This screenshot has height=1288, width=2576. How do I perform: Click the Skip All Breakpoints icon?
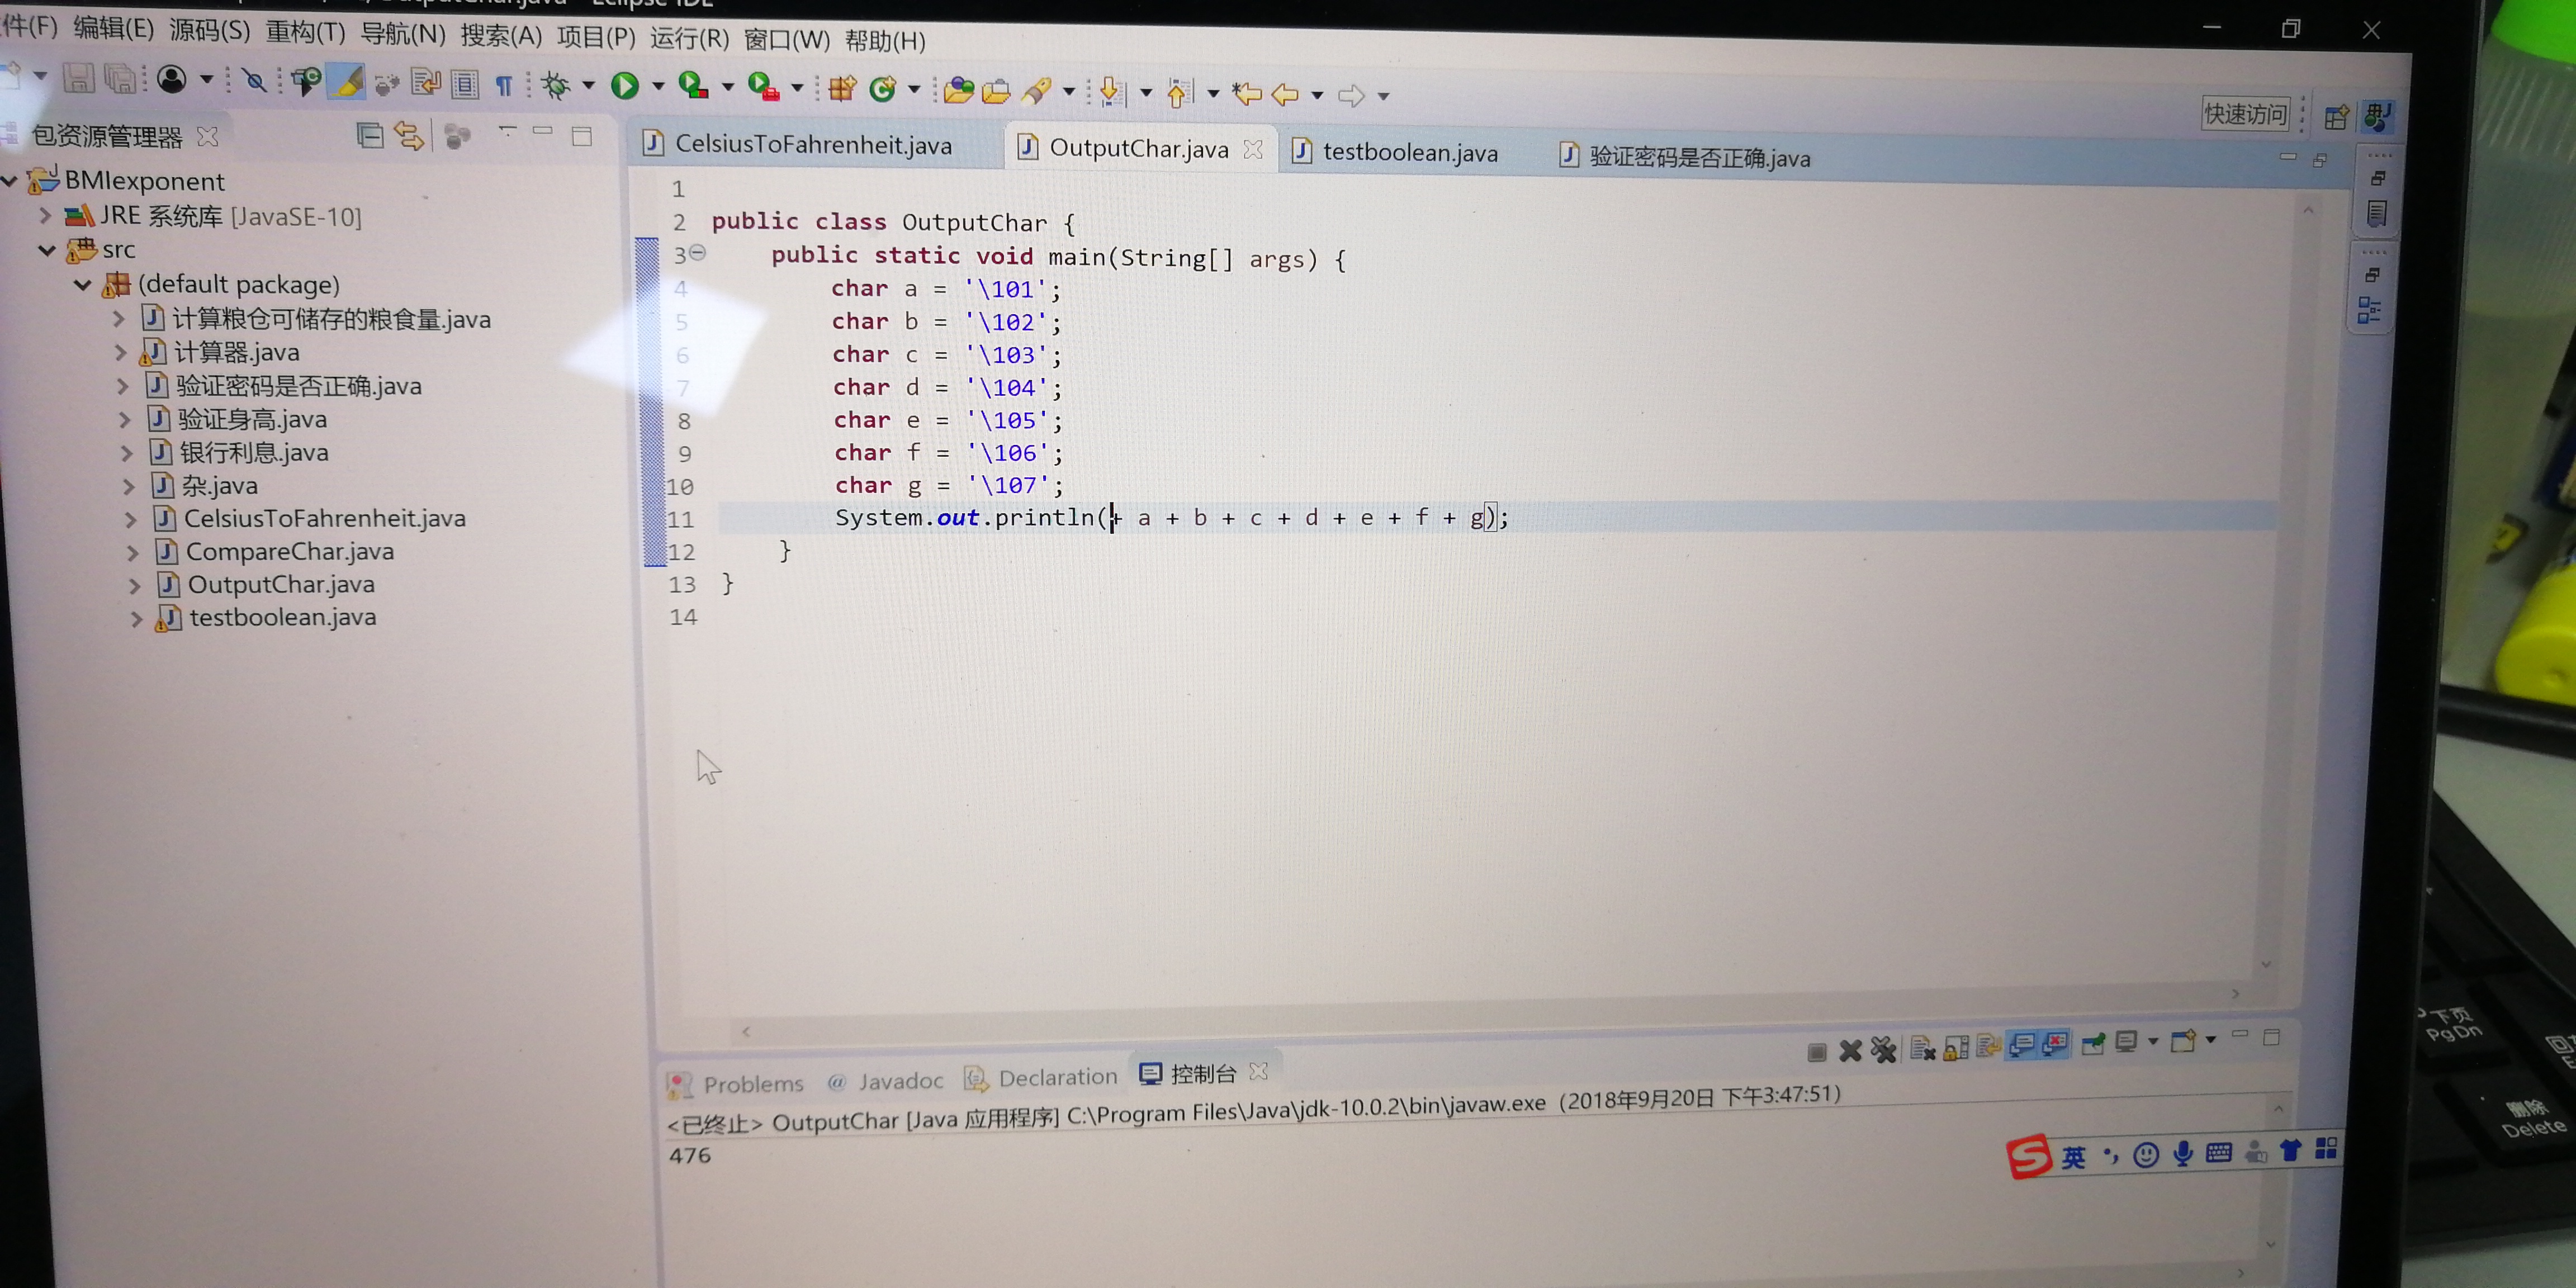click(255, 81)
